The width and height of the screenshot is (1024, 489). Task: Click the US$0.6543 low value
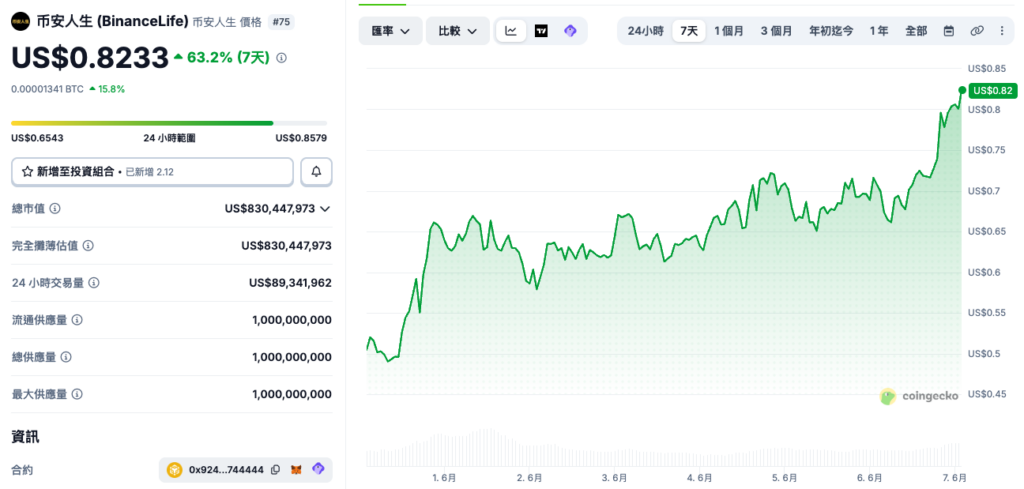pos(37,138)
